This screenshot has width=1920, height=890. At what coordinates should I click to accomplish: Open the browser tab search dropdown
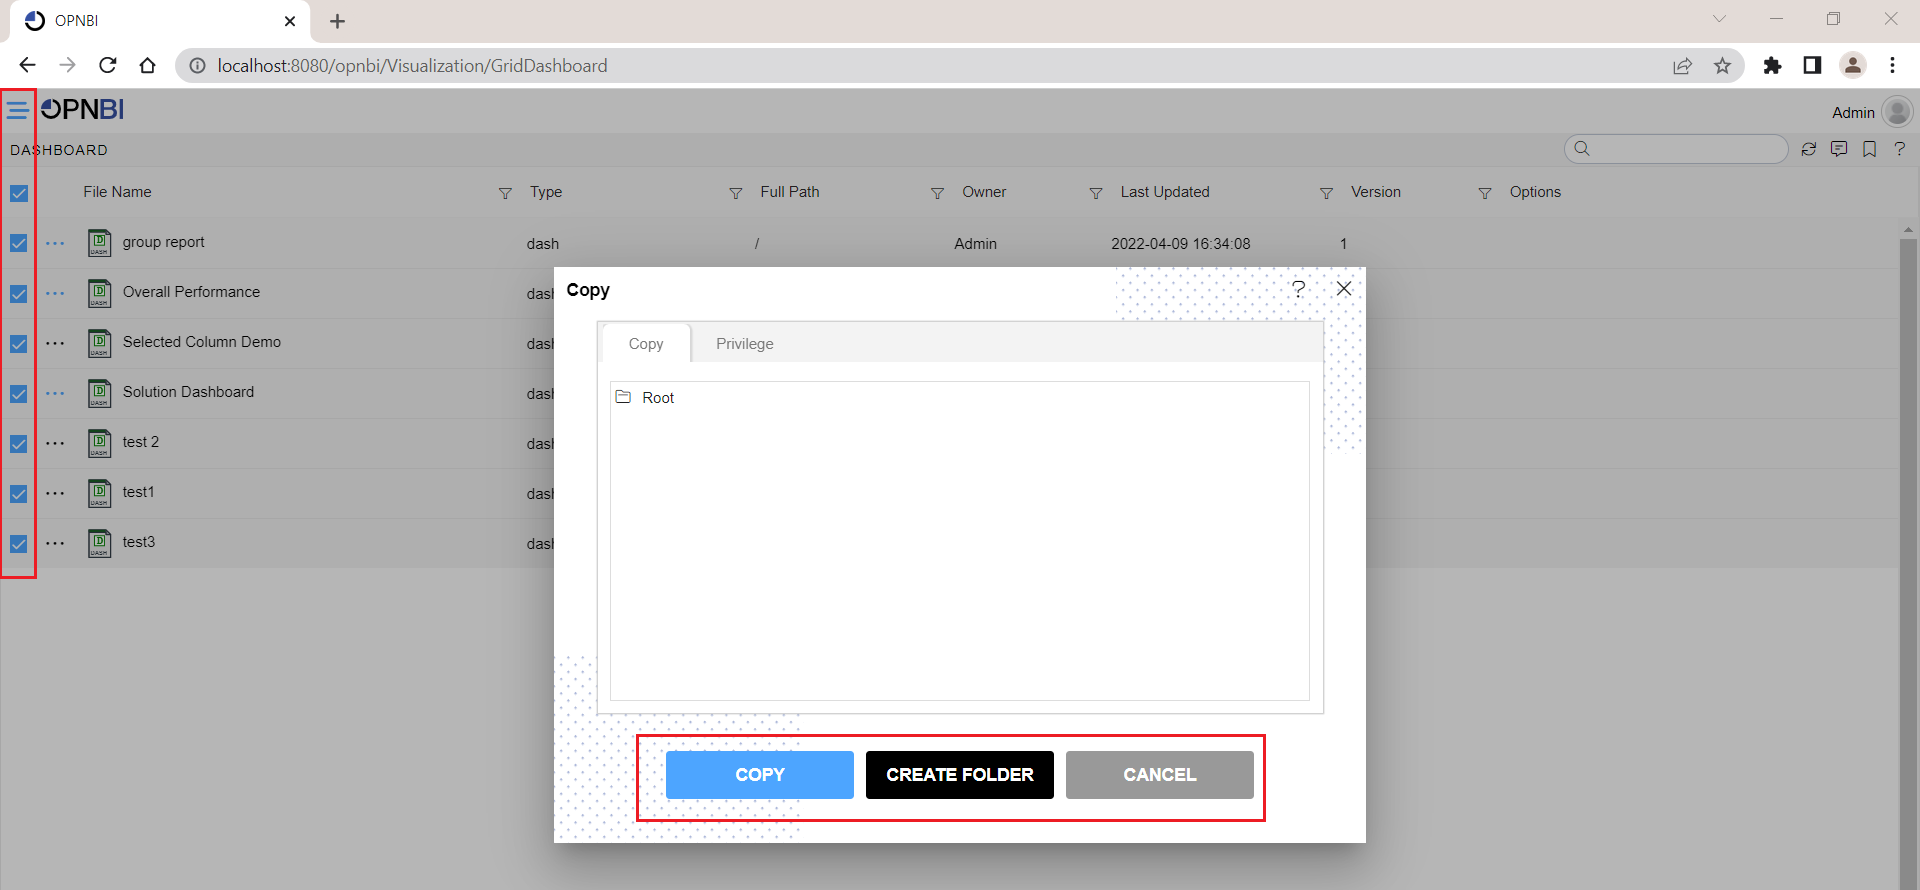pos(1719,19)
